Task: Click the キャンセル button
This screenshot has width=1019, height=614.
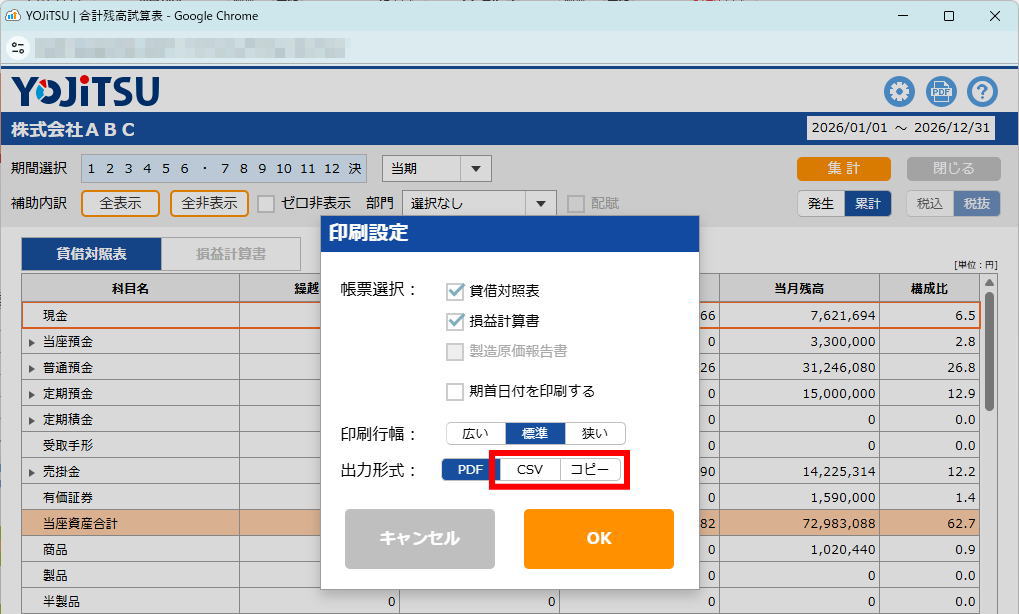Action: [x=419, y=538]
